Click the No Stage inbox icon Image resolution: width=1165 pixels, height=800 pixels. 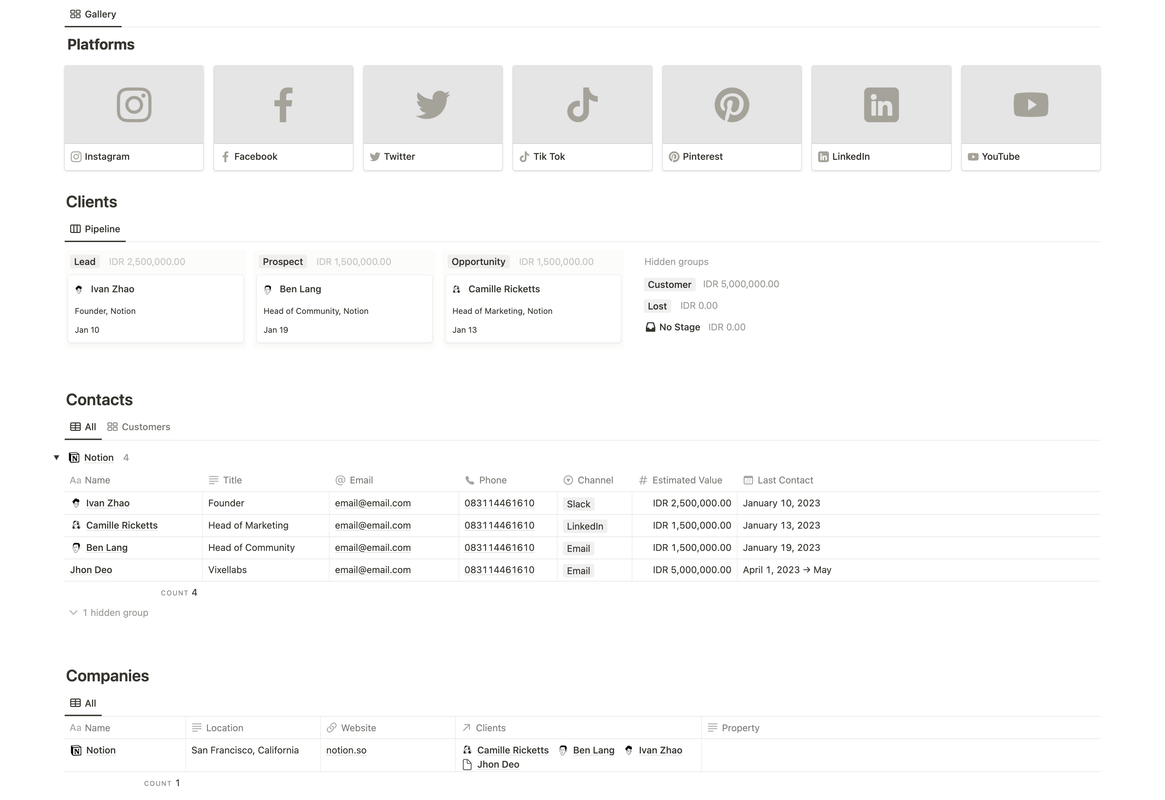[x=650, y=328]
